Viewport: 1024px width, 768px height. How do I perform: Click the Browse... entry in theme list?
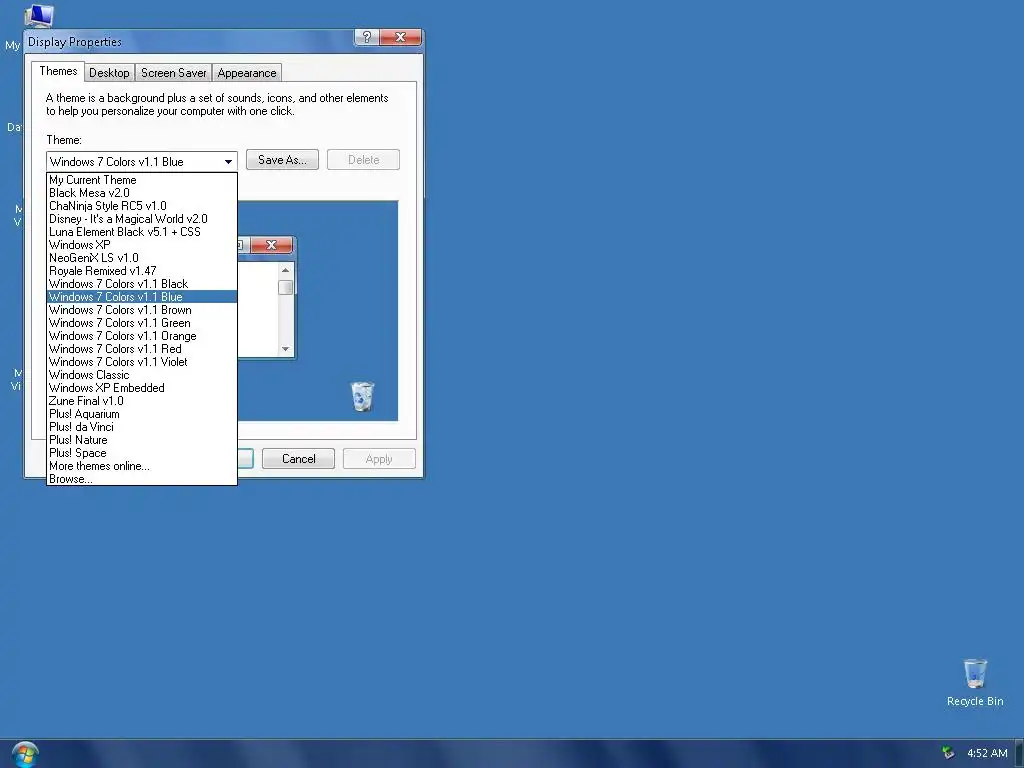(x=142, y=479)
